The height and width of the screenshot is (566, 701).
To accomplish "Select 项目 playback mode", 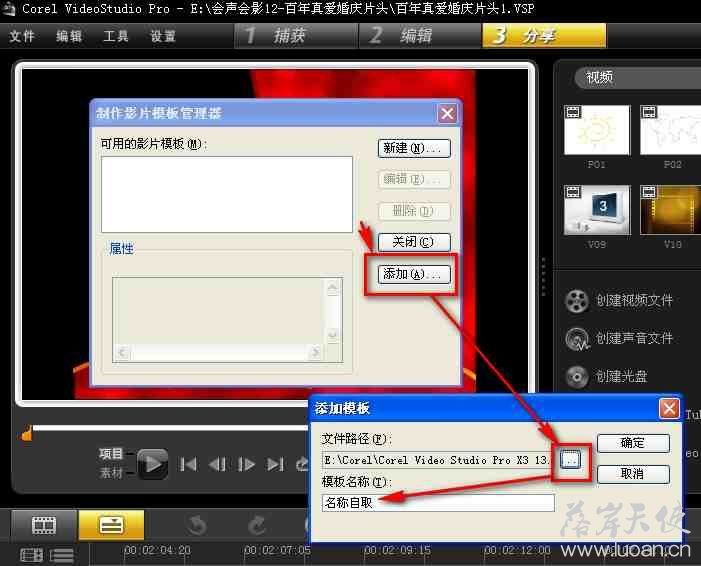I will click(110, 454).
